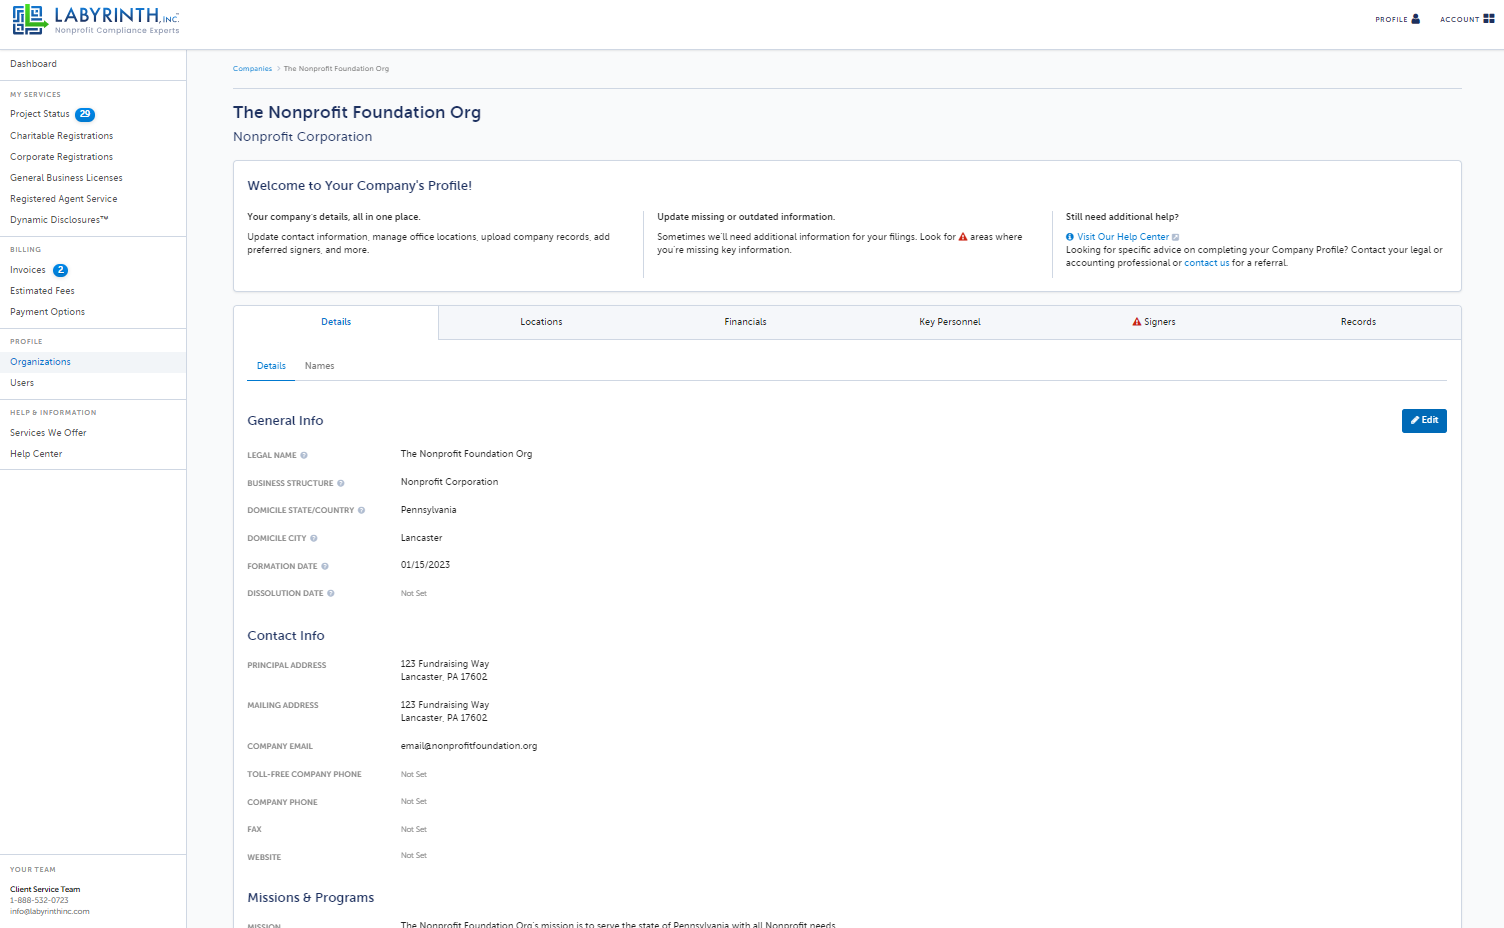Click the Labyrinth Inc. logo
Image resolution: width=1504 pixels, height=928 pixels.
click(96, 19)
